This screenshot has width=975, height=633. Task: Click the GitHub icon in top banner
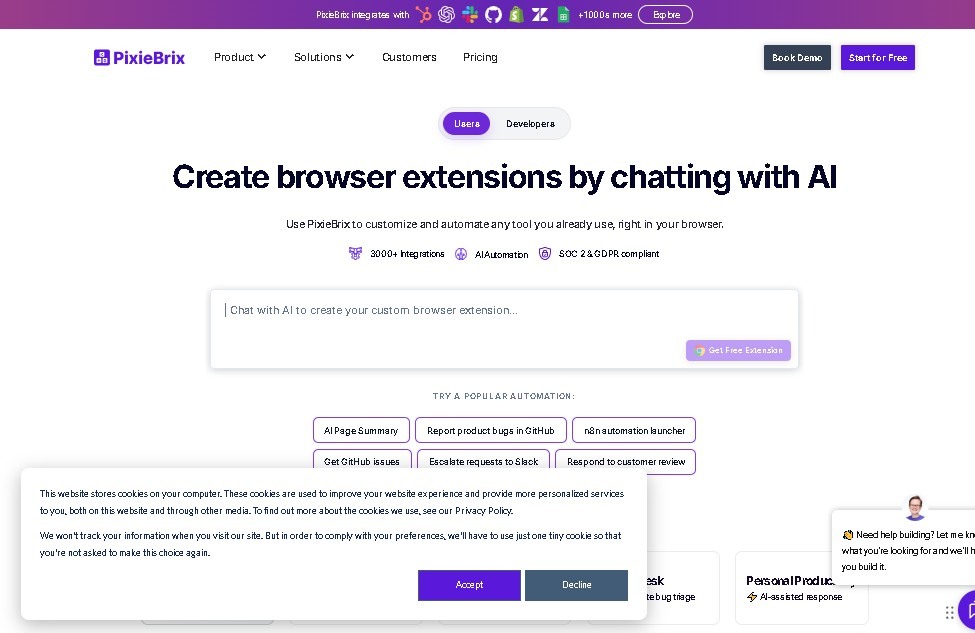pyautogui.click(x=493, y=14)
